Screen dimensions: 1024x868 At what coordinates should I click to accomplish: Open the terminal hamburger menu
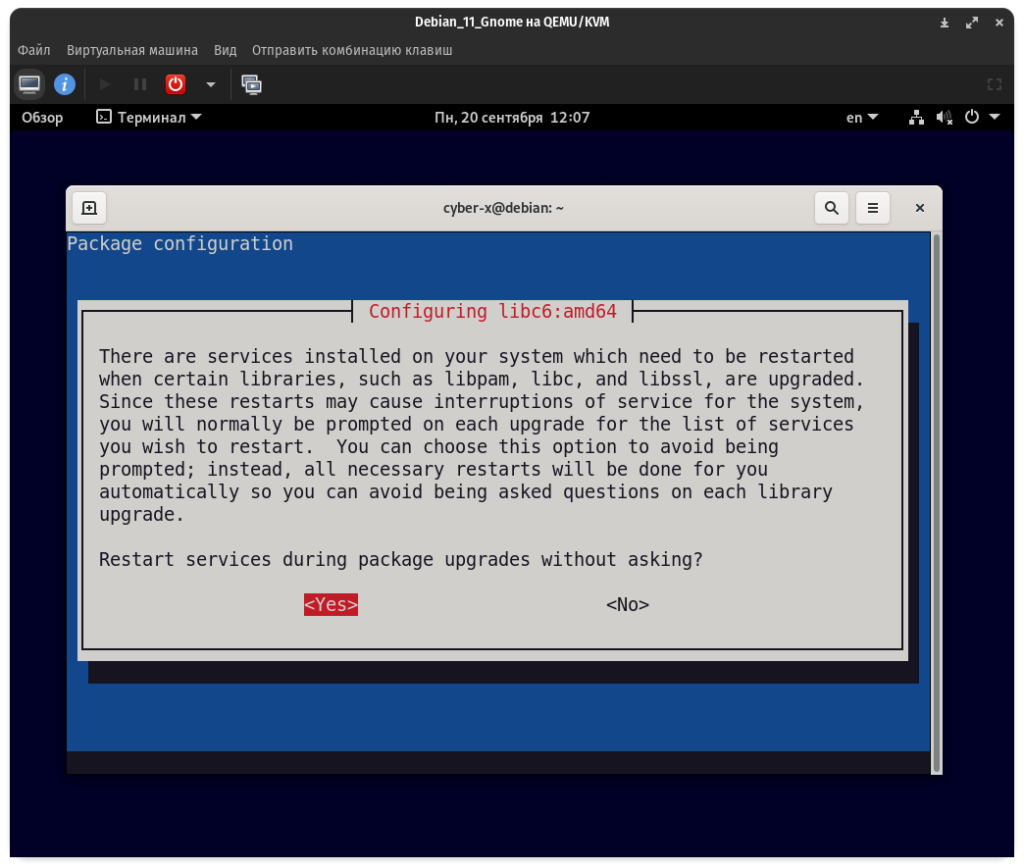[x=872, y=208]
